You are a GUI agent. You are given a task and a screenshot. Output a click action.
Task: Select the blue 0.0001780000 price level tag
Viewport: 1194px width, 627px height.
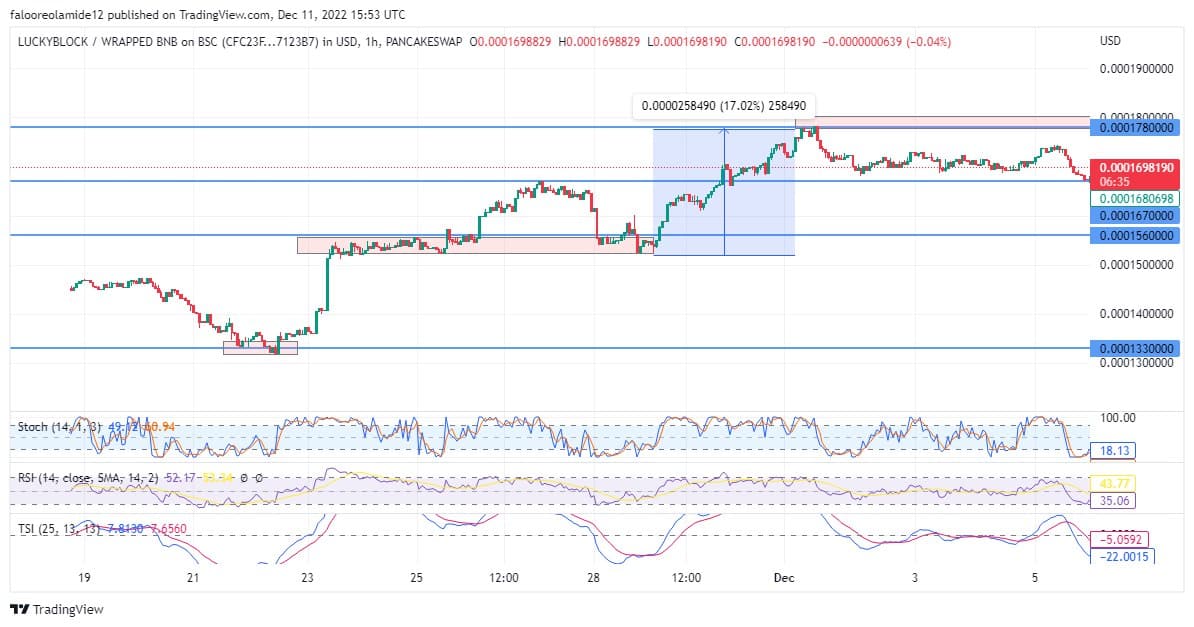pyautogui.click(x=1135, y=127)
